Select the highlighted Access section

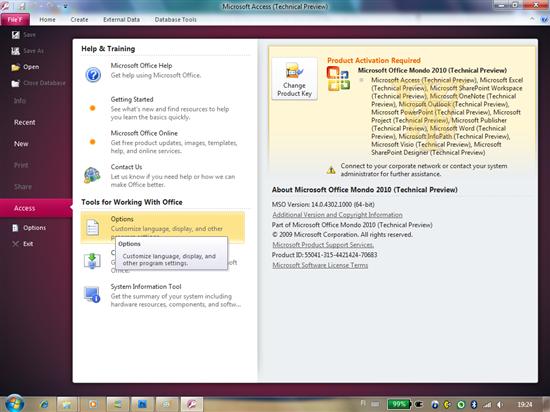pyautogui.click(x=36, y=208)
